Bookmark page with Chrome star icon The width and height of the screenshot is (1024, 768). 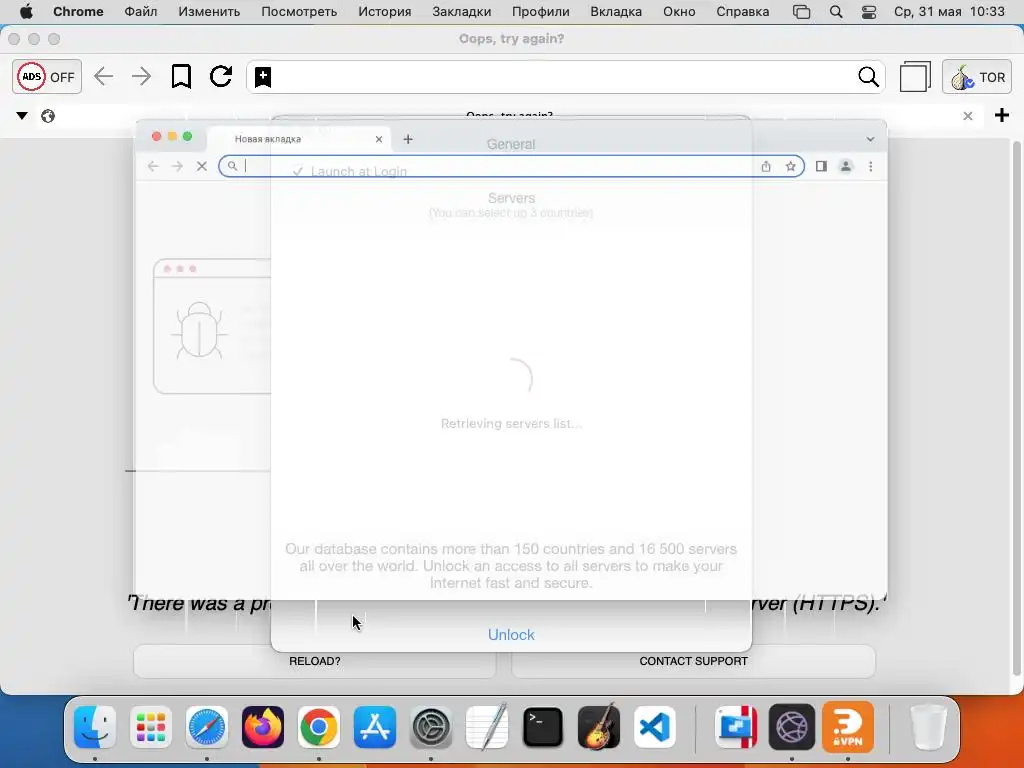click(x=790, y=167)
